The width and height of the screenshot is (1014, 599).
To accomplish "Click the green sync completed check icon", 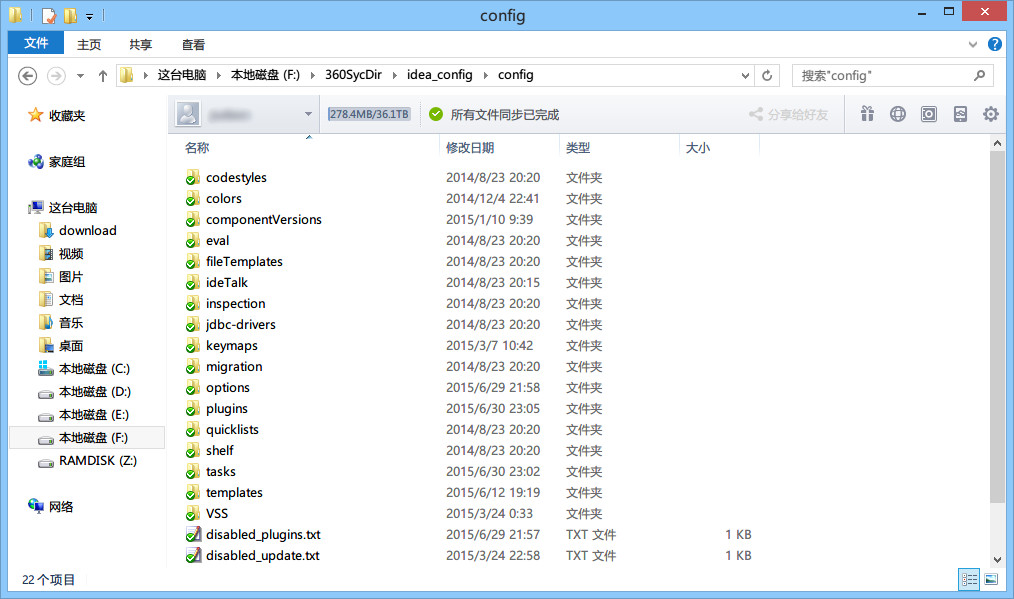I will coord(435,113).
